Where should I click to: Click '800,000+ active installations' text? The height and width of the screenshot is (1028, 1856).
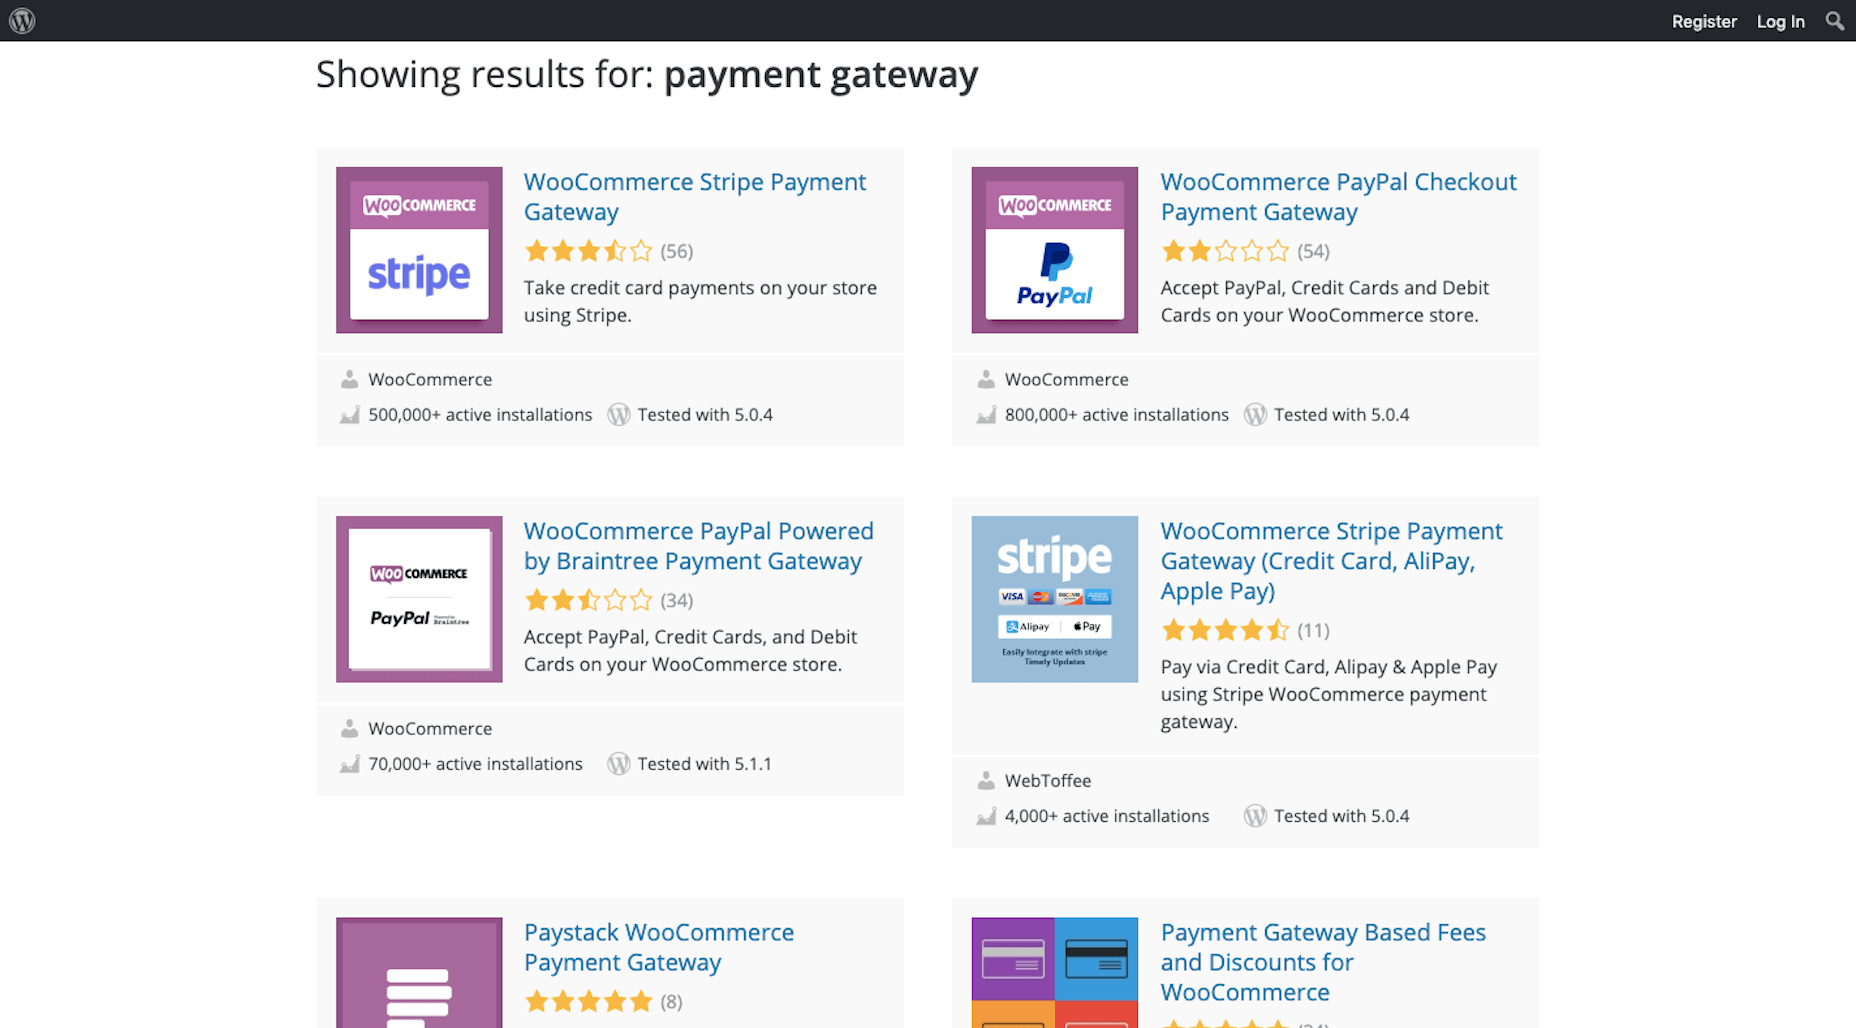coord(1116,414)
